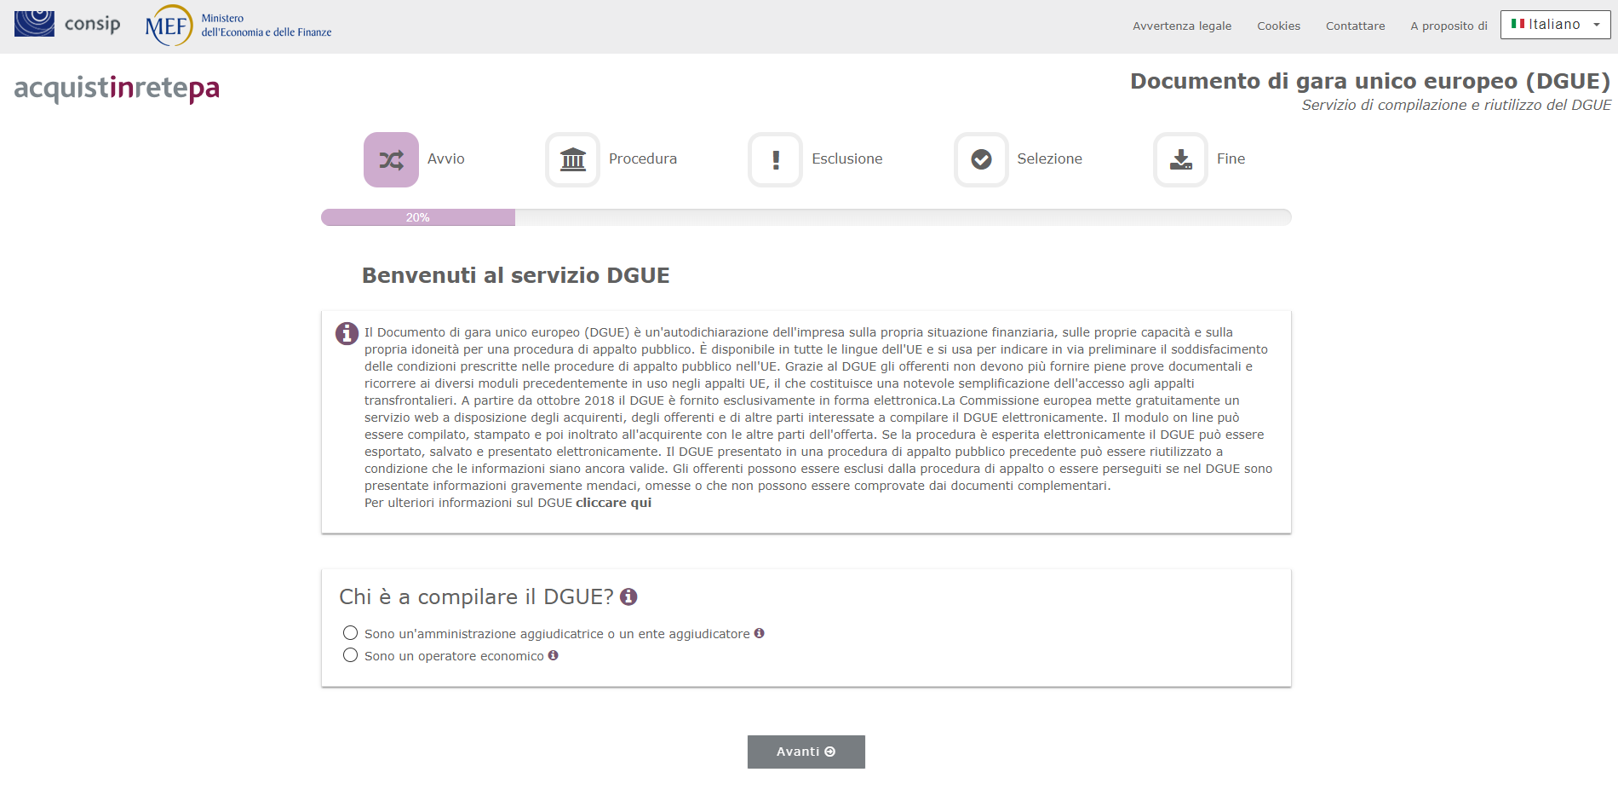Click the Selezione checkmark icon
The height and width of the screenshot is (795, 1618).
click(x=981, y=160)
